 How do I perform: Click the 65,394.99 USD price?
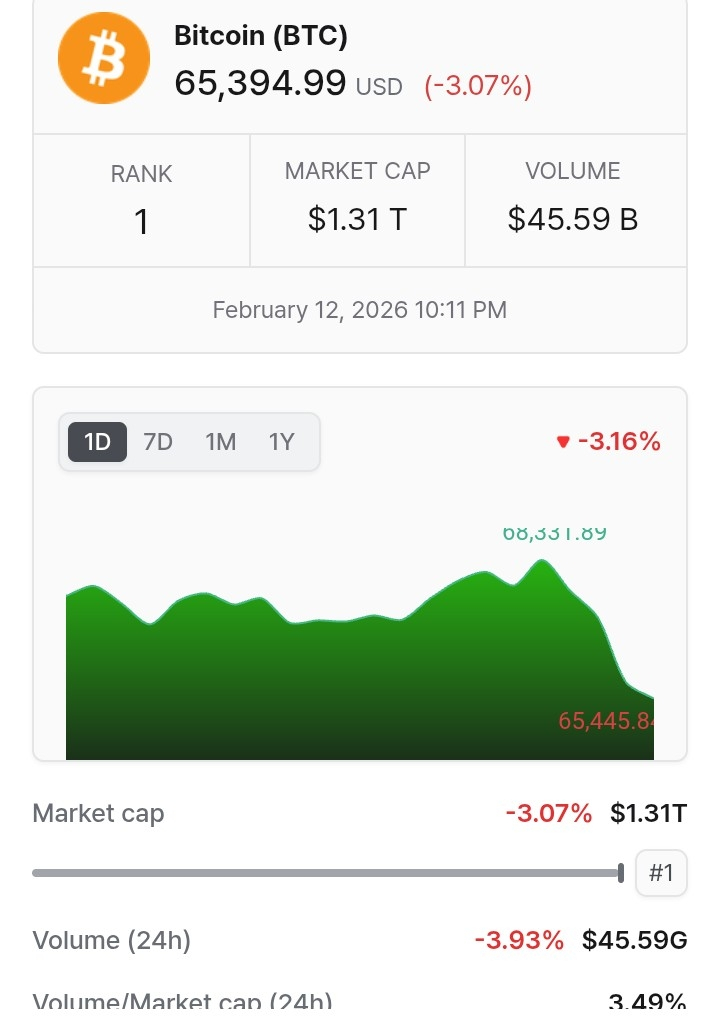pos(288,83)
